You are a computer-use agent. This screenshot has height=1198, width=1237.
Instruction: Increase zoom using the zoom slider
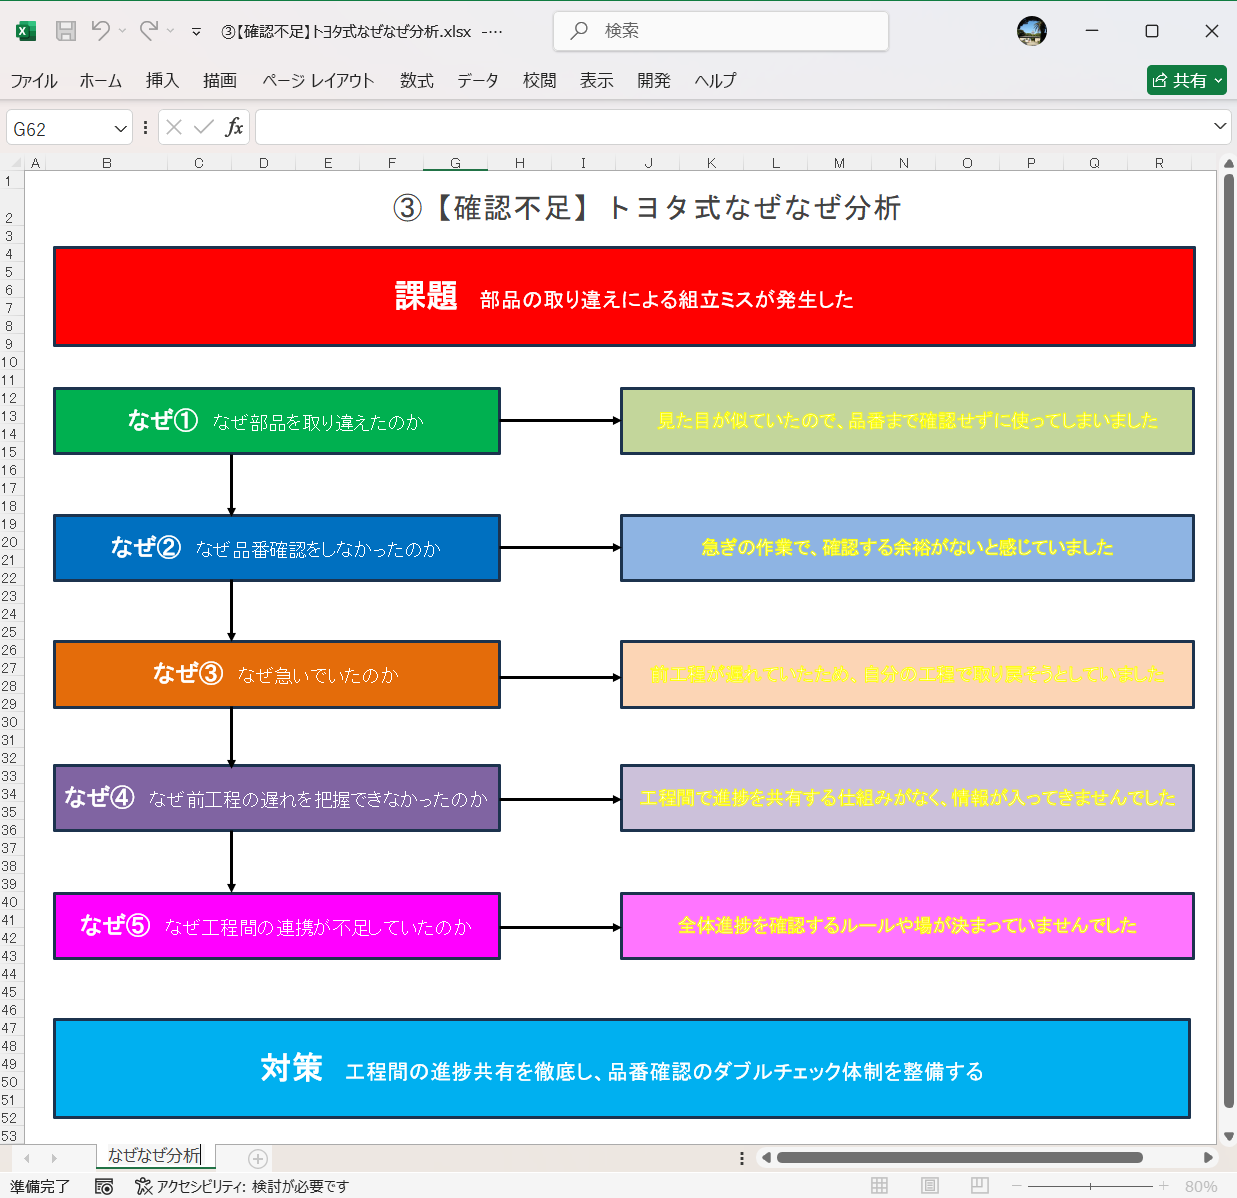pyautogui.click(x=1163, y=1186)
